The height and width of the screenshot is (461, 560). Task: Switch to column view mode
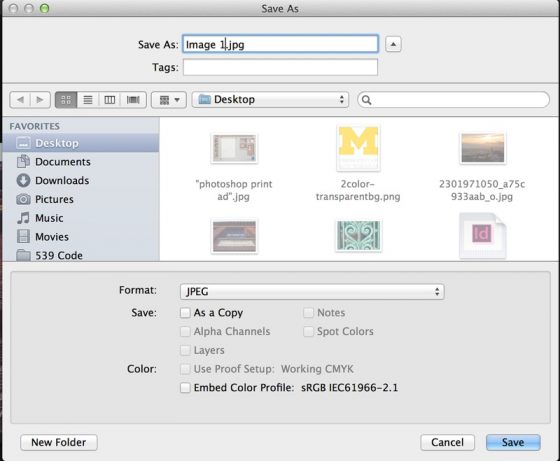(110, 100)
